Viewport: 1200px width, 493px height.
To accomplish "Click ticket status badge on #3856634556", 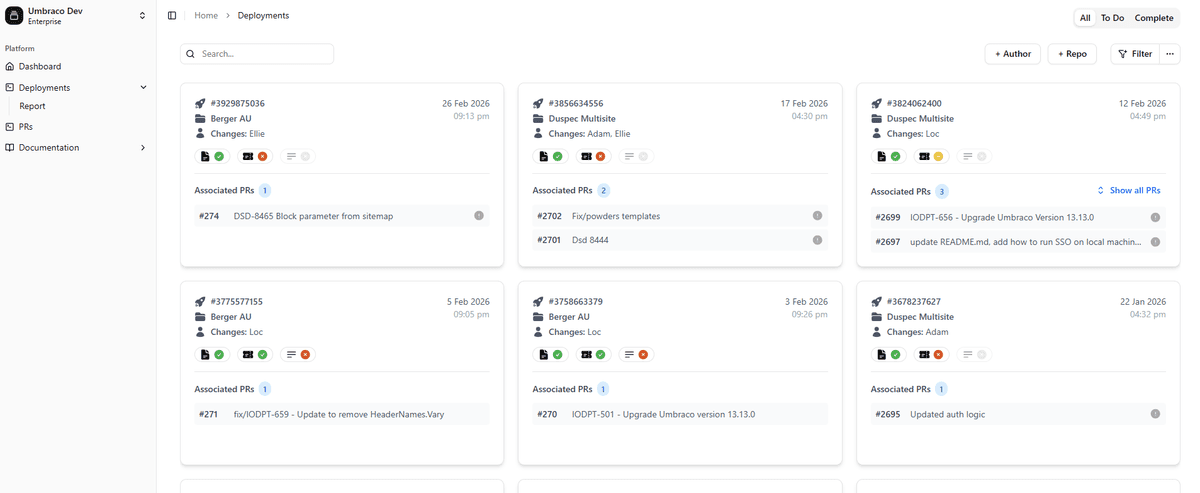I will coord(593,156).
